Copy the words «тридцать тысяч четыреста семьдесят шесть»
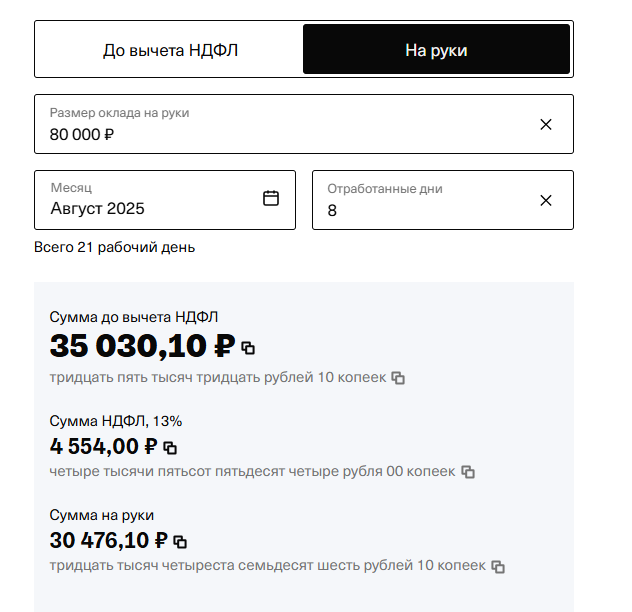The width and height of the screenshot is (632, 612). (498, 566)
